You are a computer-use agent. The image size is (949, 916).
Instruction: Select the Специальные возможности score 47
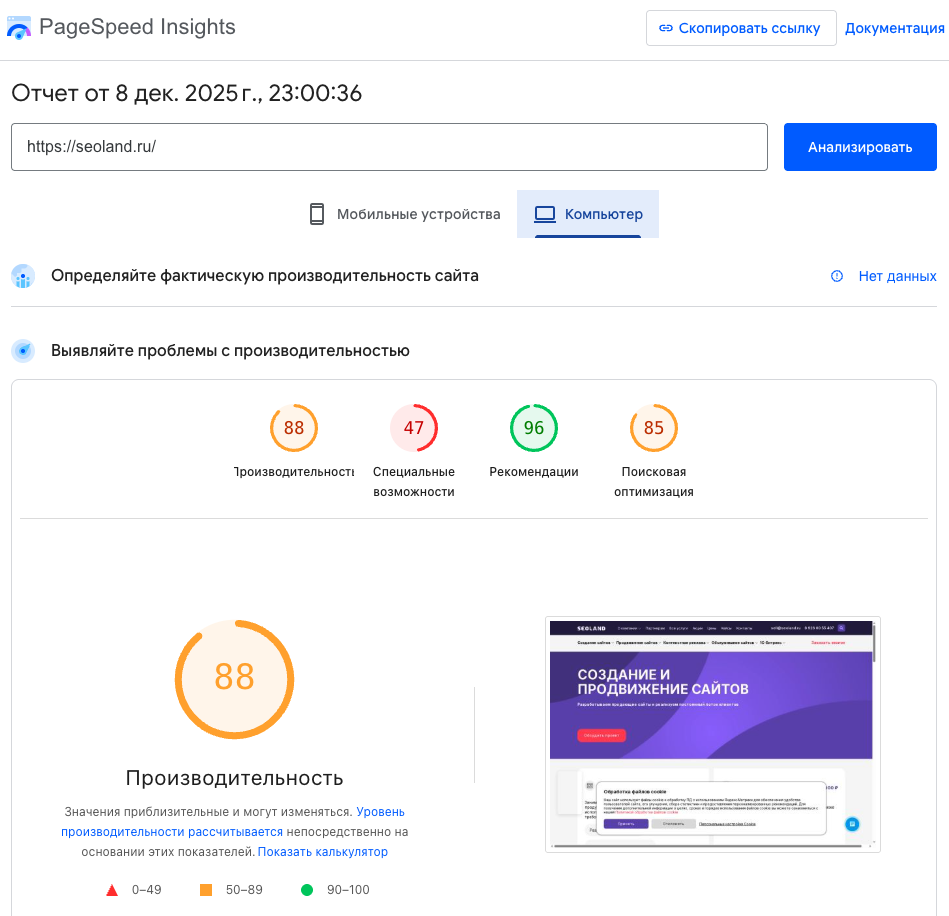point(414,427)
